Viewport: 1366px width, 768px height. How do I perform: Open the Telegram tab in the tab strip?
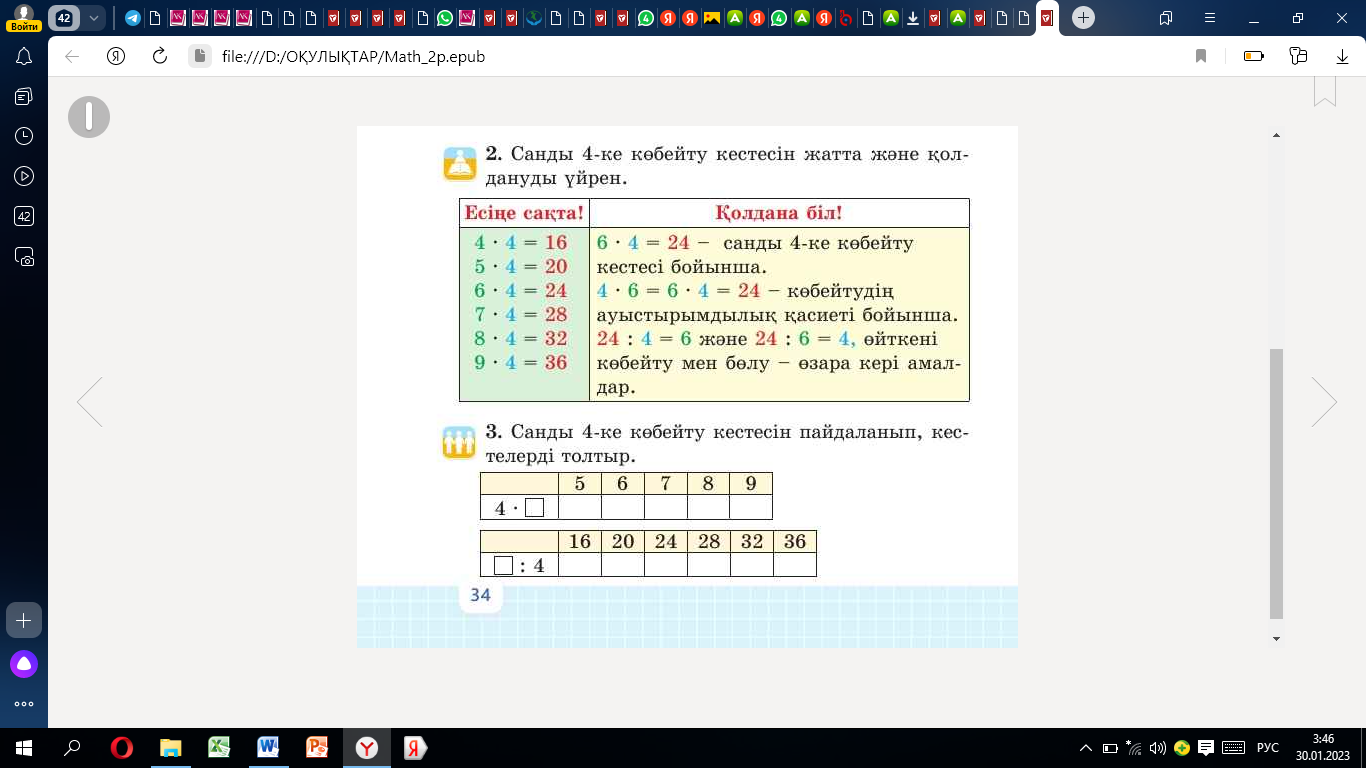point(133,18)
